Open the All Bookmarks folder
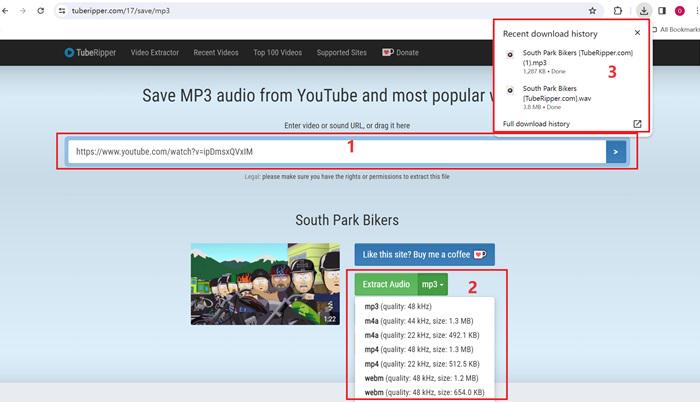Screen dimensions: 700x402 [x=676, y=29]
